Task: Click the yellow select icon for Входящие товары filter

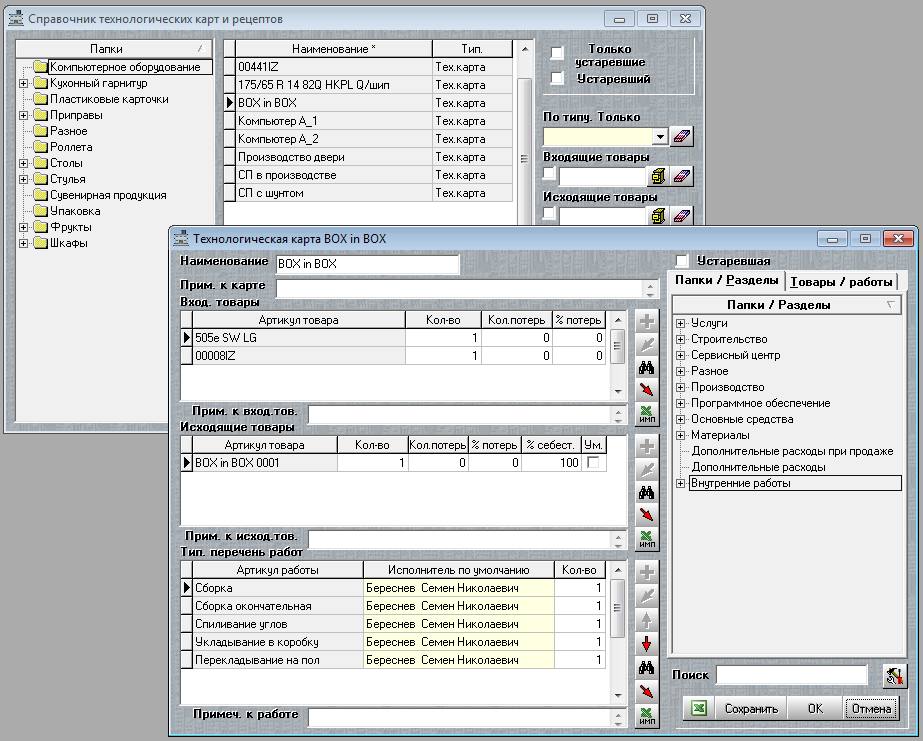Action: (658, 176)
